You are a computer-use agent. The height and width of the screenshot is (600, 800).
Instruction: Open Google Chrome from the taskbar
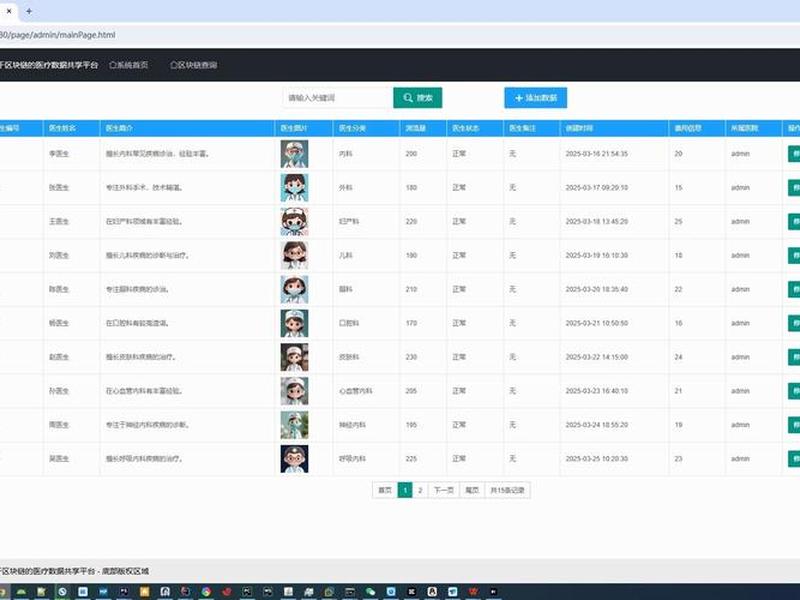pyautogui.click(x=206, y=591)
